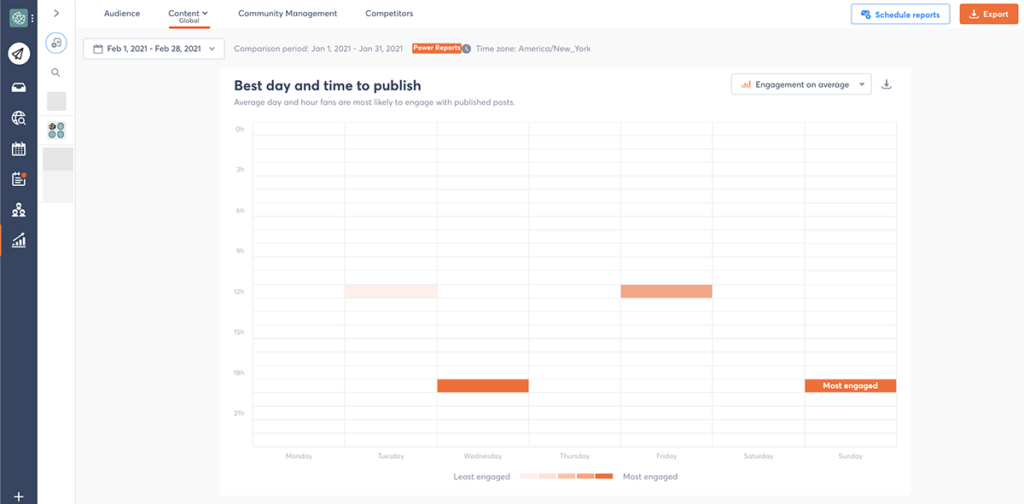
Task: Click the Power Reports badge
Action: (x=436, y=48)
